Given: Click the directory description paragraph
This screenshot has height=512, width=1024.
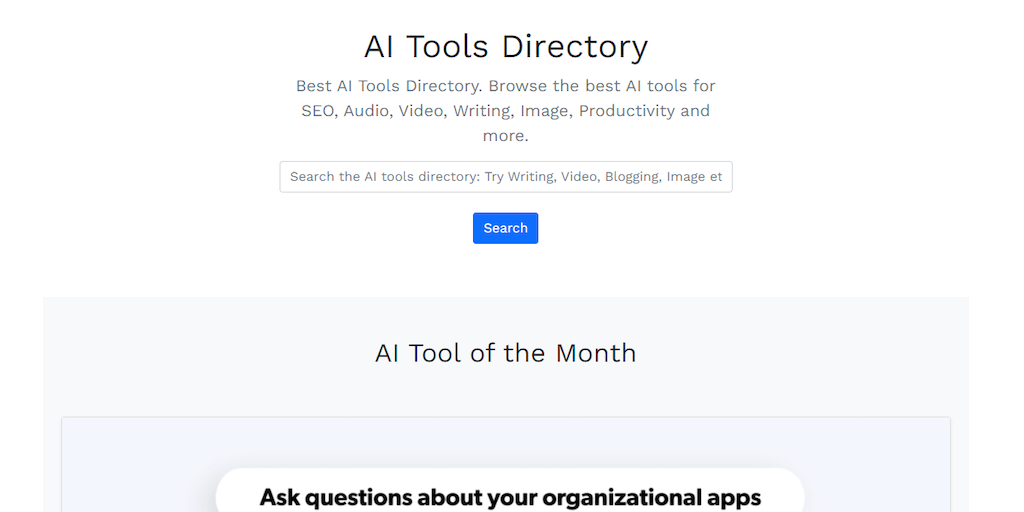Looking at the screenshot, I should click(x=505, y=110).
